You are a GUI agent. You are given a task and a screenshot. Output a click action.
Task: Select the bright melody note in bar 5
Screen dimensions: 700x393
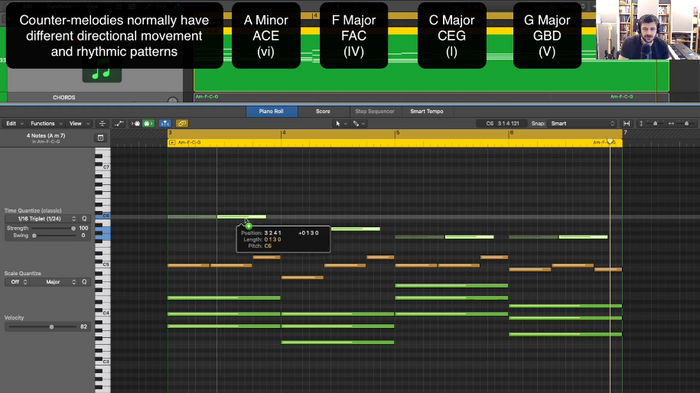[470, 237]
